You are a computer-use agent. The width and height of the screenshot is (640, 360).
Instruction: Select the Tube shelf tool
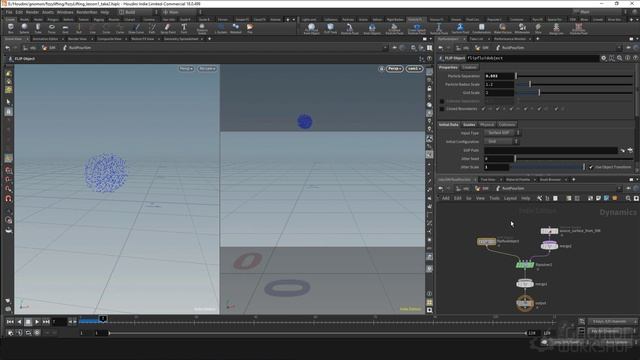(x=38, y=28)
